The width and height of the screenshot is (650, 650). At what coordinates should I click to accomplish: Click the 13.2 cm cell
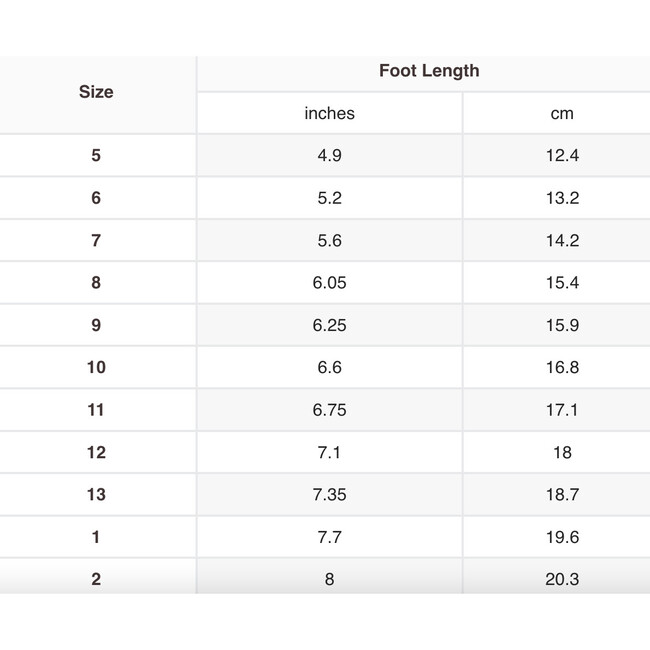(562, 198)
